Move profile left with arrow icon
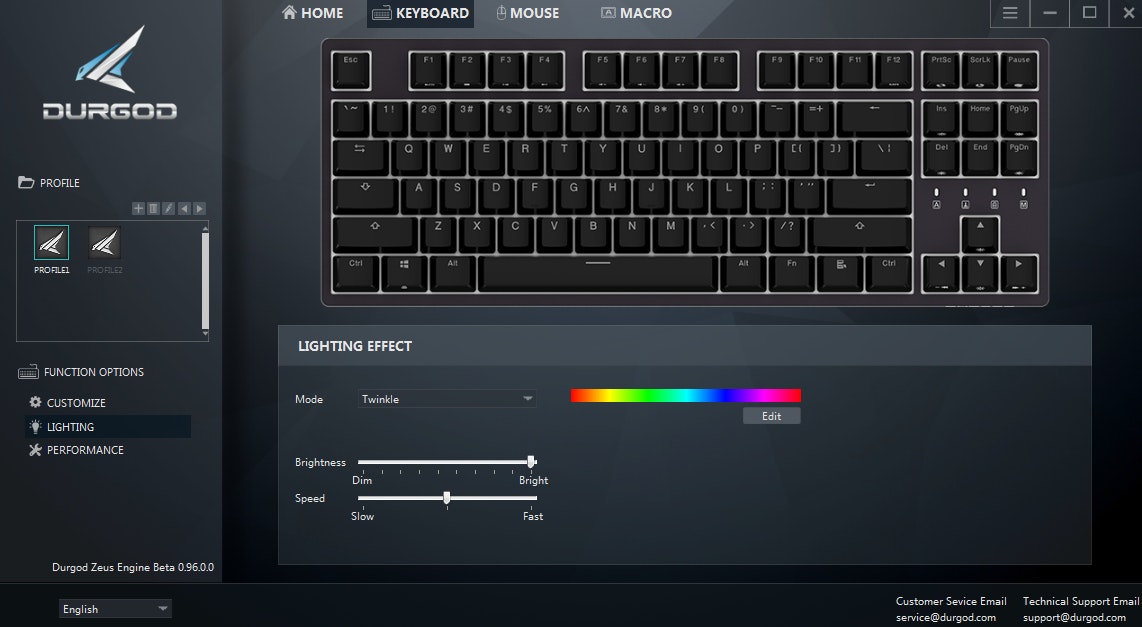The image size is (1142, 627). (x=184, y=208)
